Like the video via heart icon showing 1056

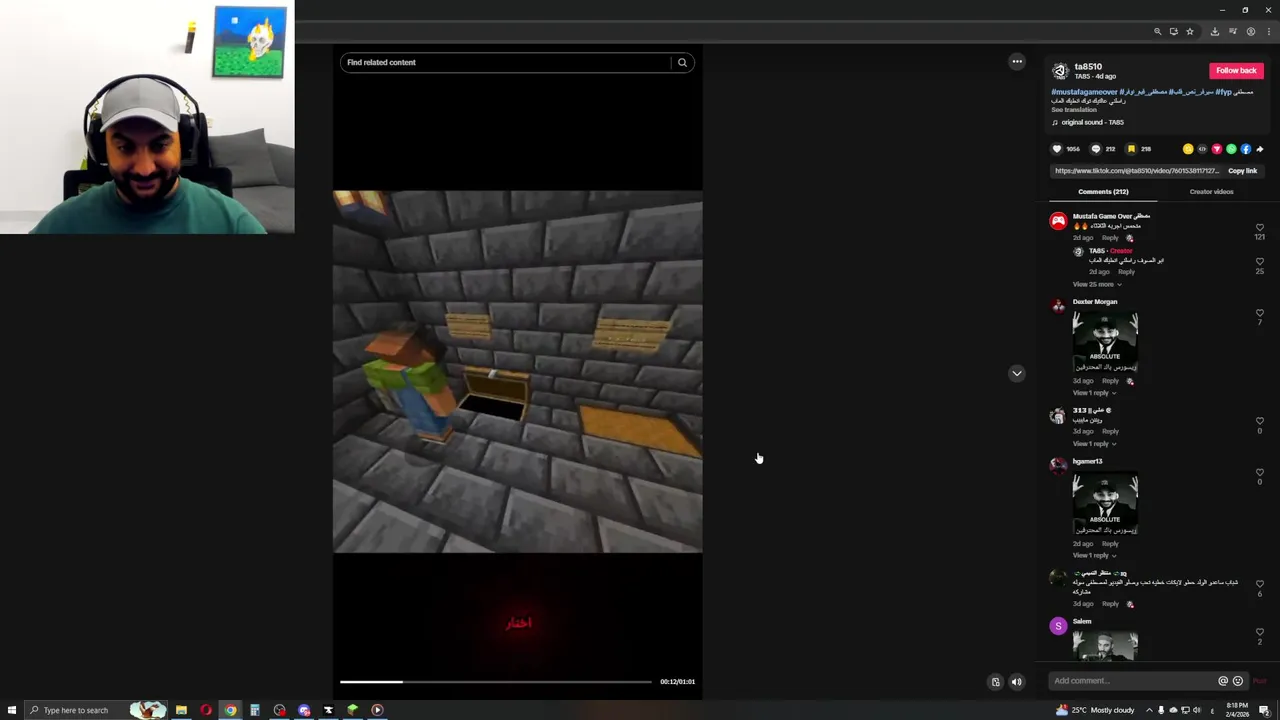(1057, 149)
